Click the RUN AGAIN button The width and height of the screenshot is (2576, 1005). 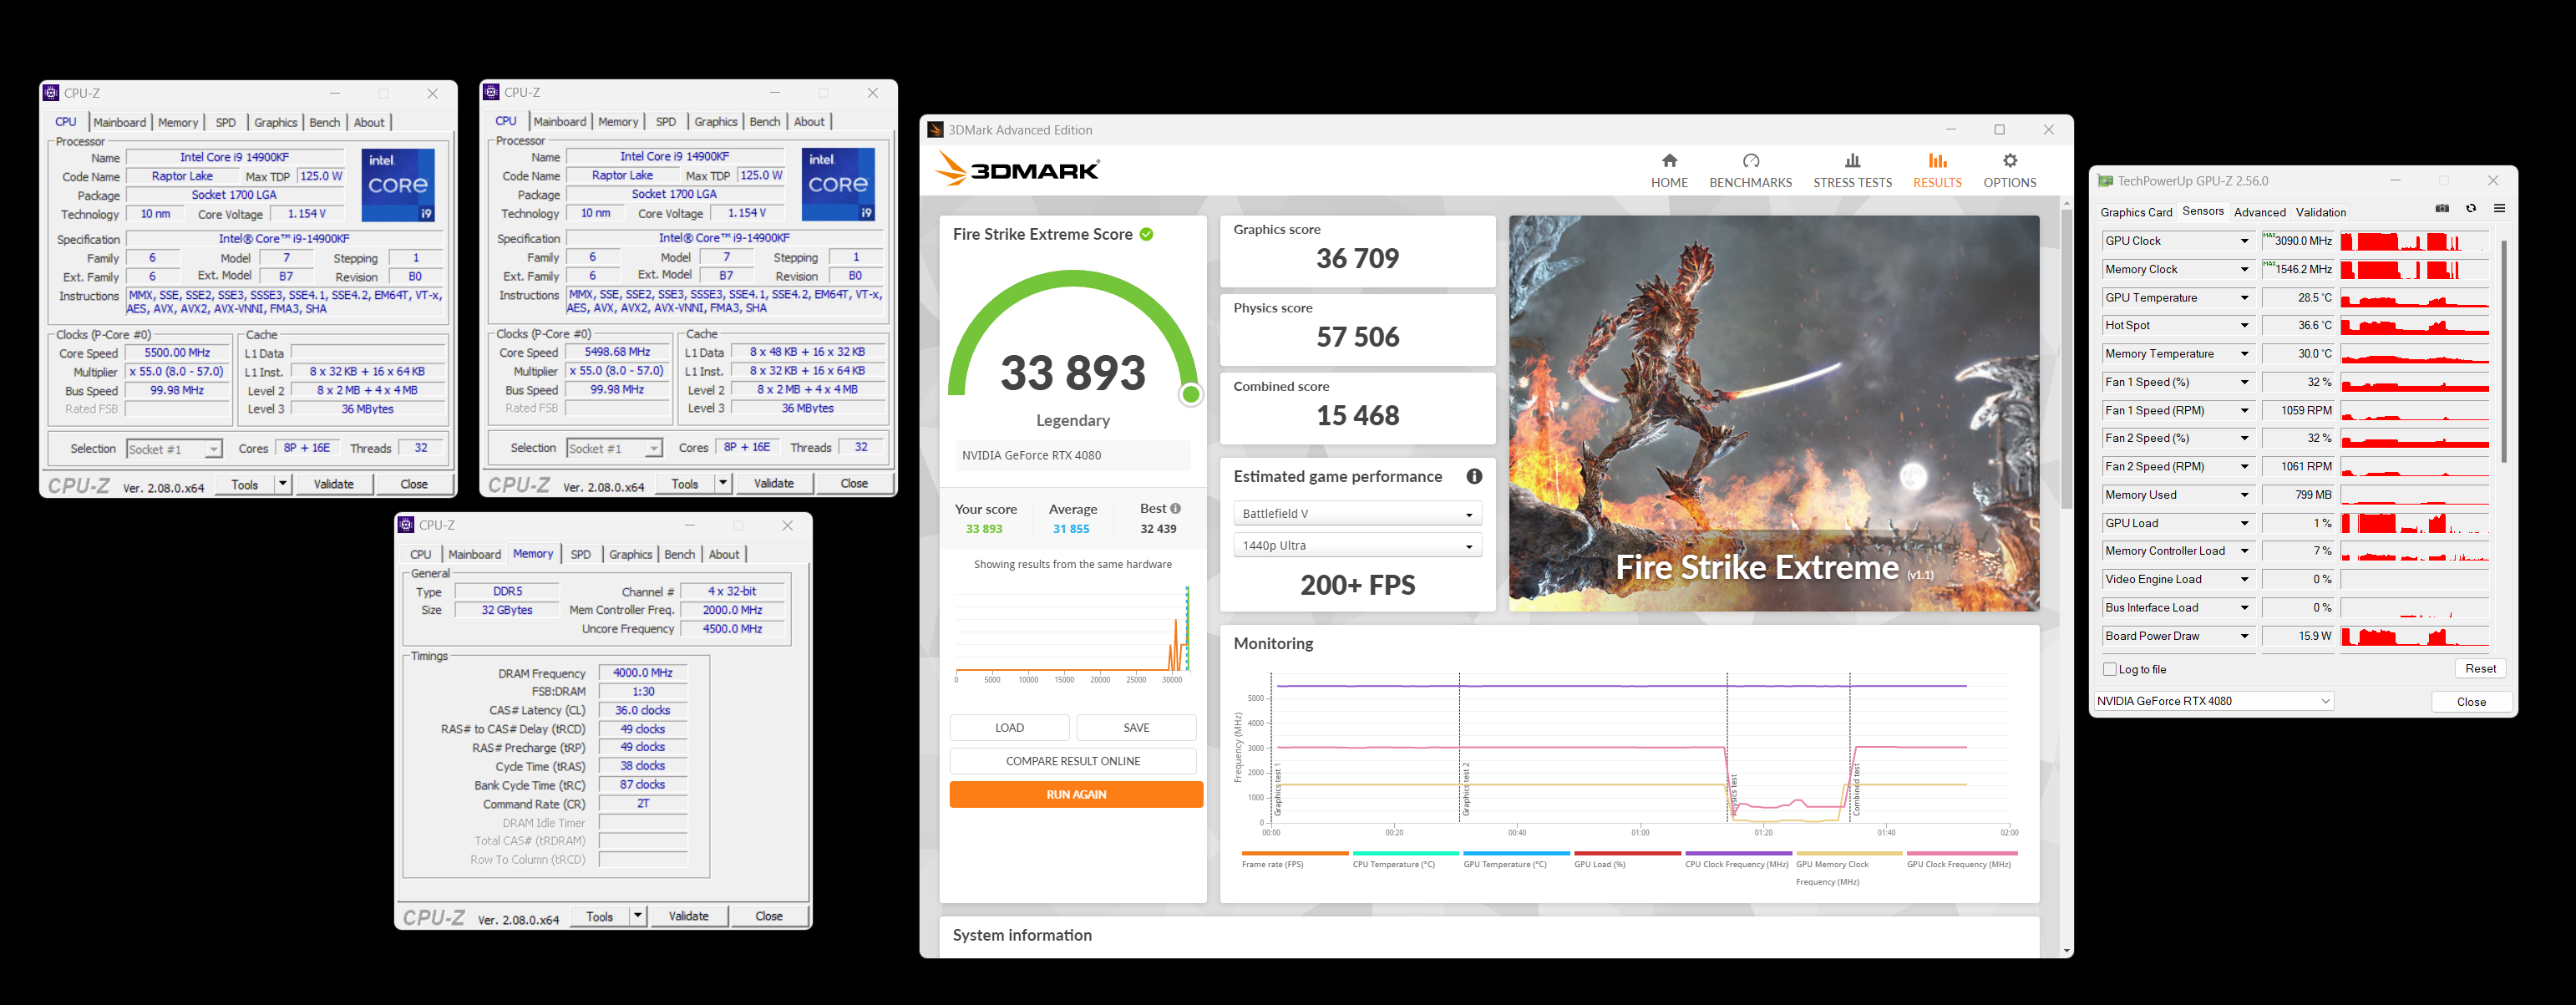(1076, 795)
